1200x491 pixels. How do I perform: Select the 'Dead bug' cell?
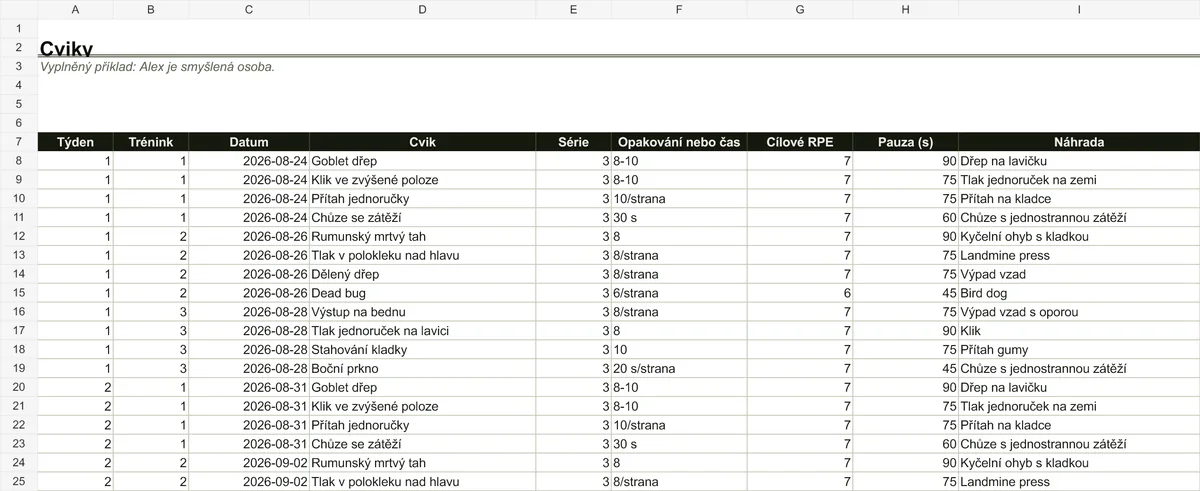click(422, 293)
